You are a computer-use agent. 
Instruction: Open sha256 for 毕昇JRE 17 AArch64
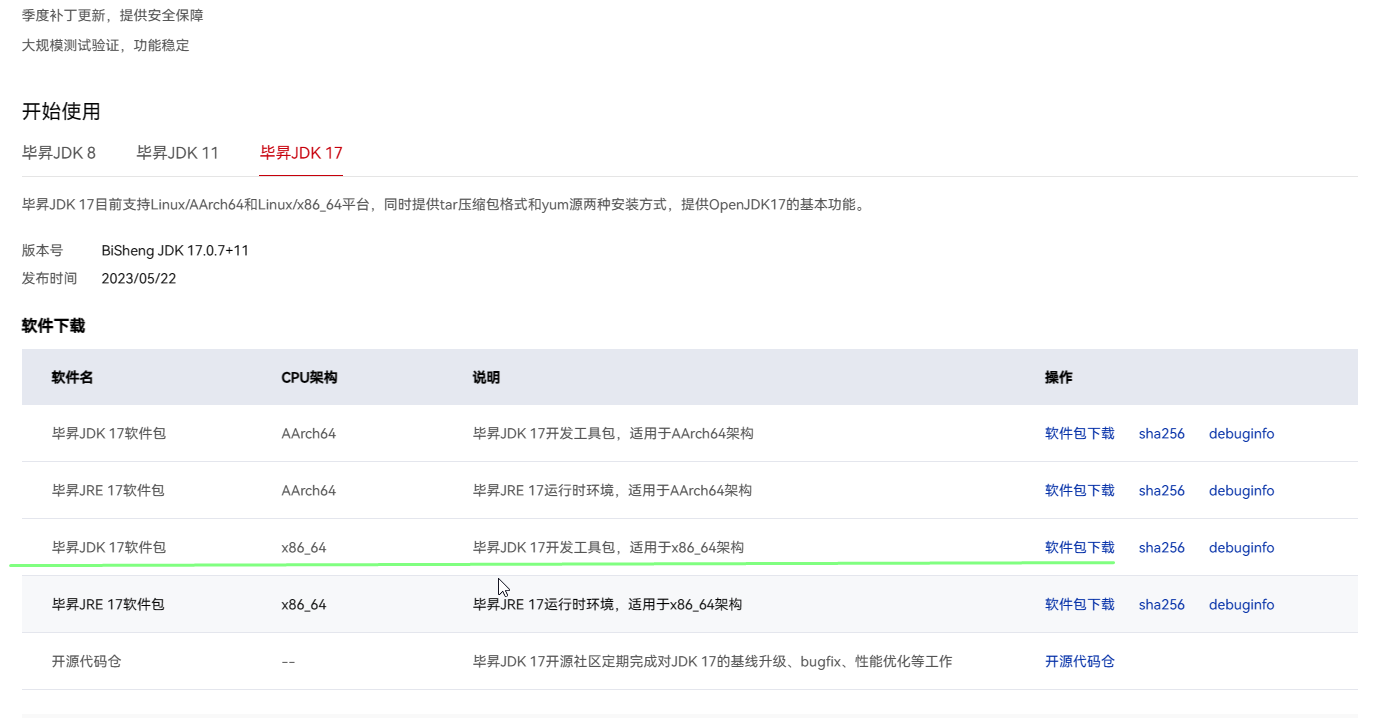coord(1162,491)
